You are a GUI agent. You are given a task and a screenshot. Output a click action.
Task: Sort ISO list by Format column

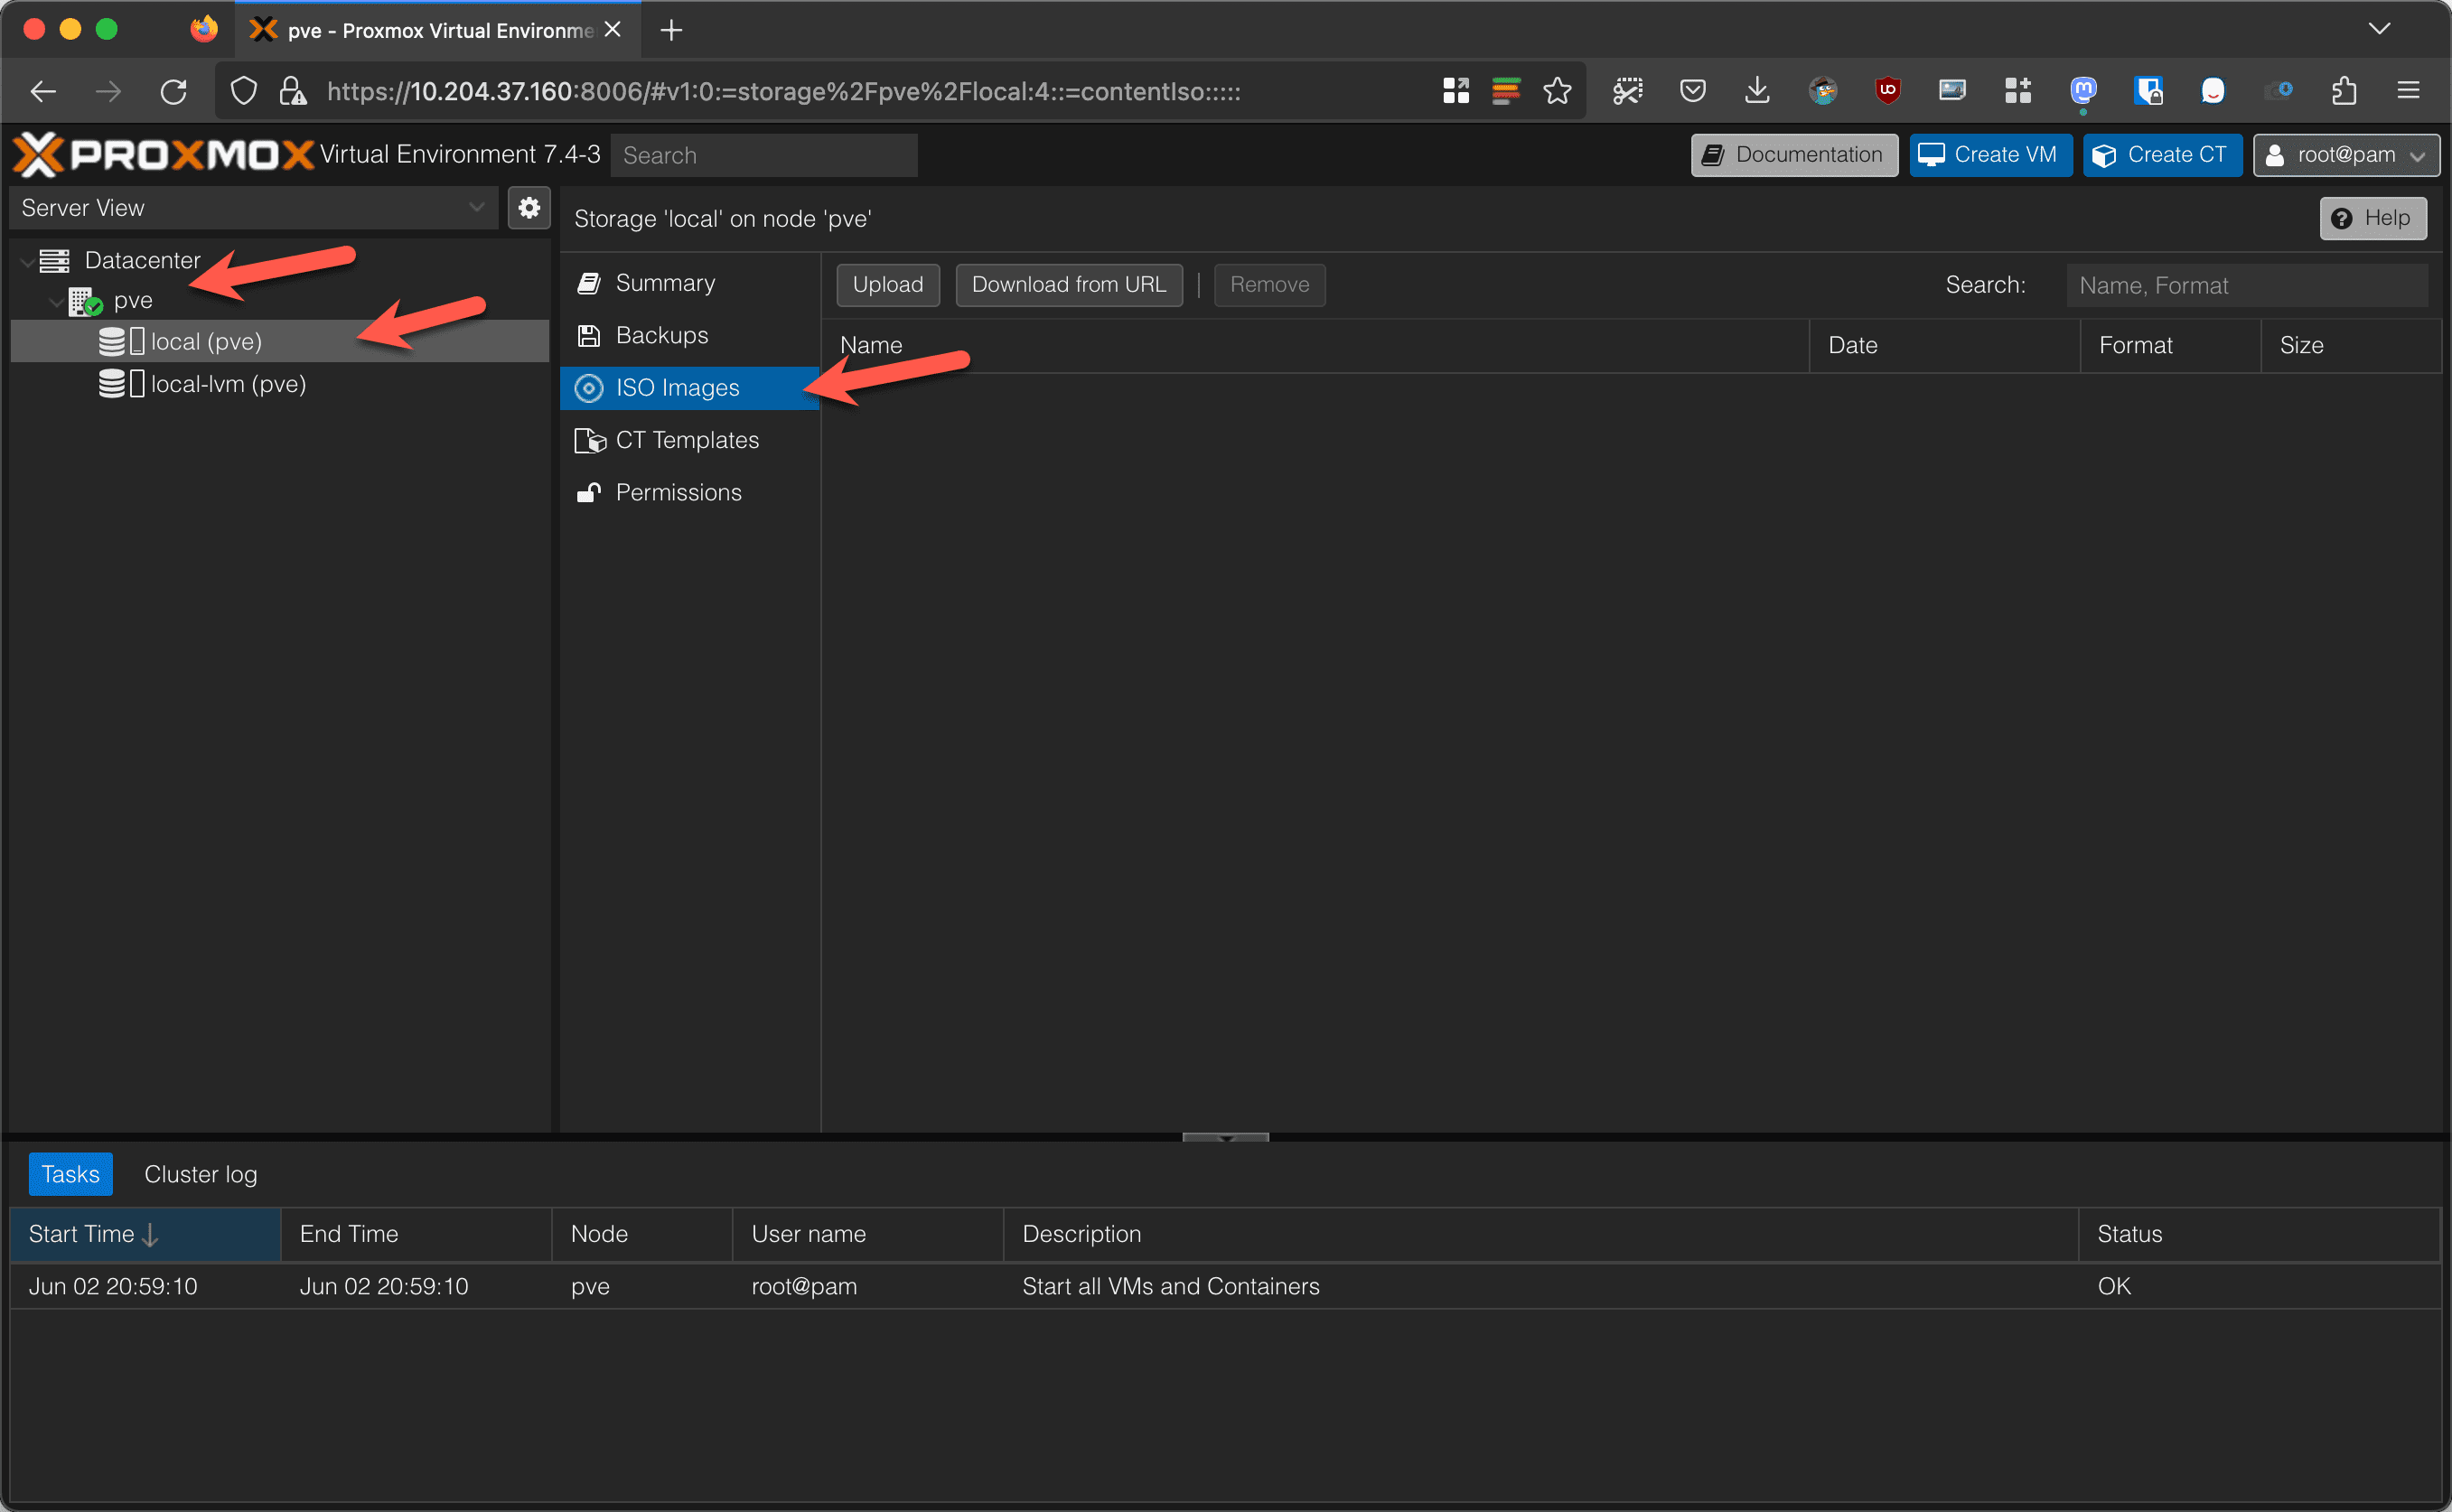click(2171, 346)
